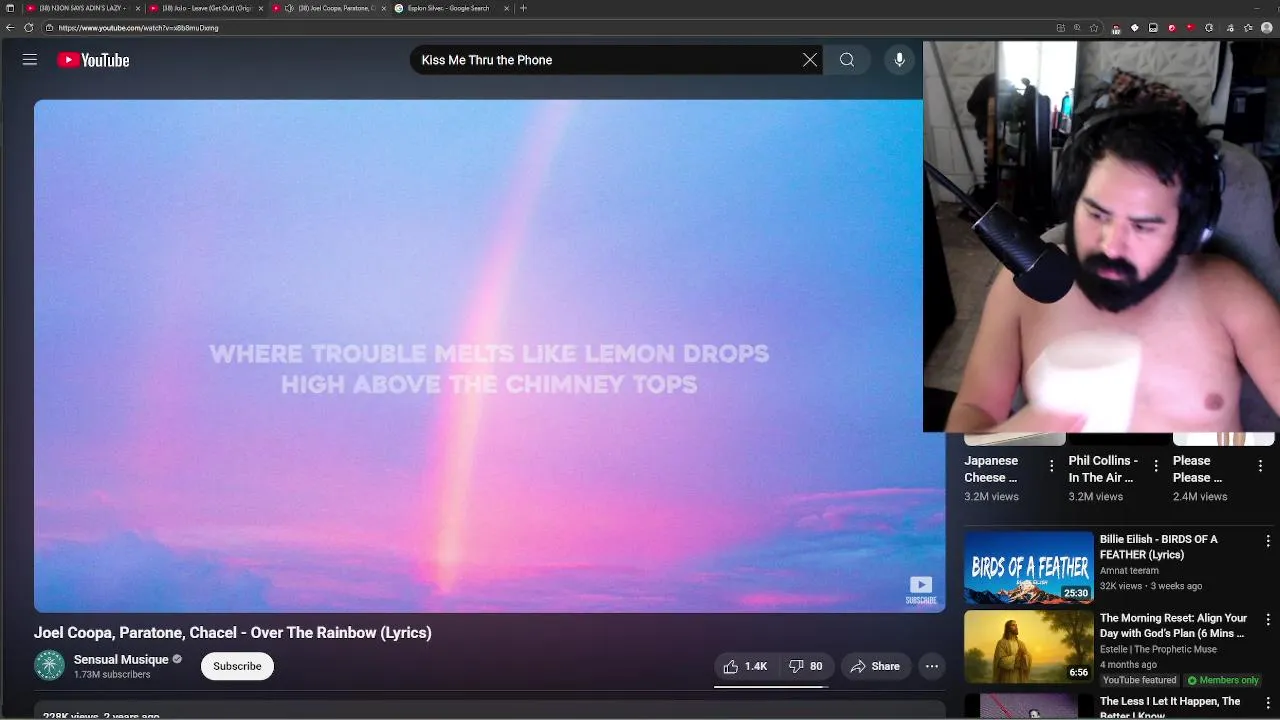1280x720 pixels.
Task: Add this page to favorites star
Action: click(x=1094, y=28)
